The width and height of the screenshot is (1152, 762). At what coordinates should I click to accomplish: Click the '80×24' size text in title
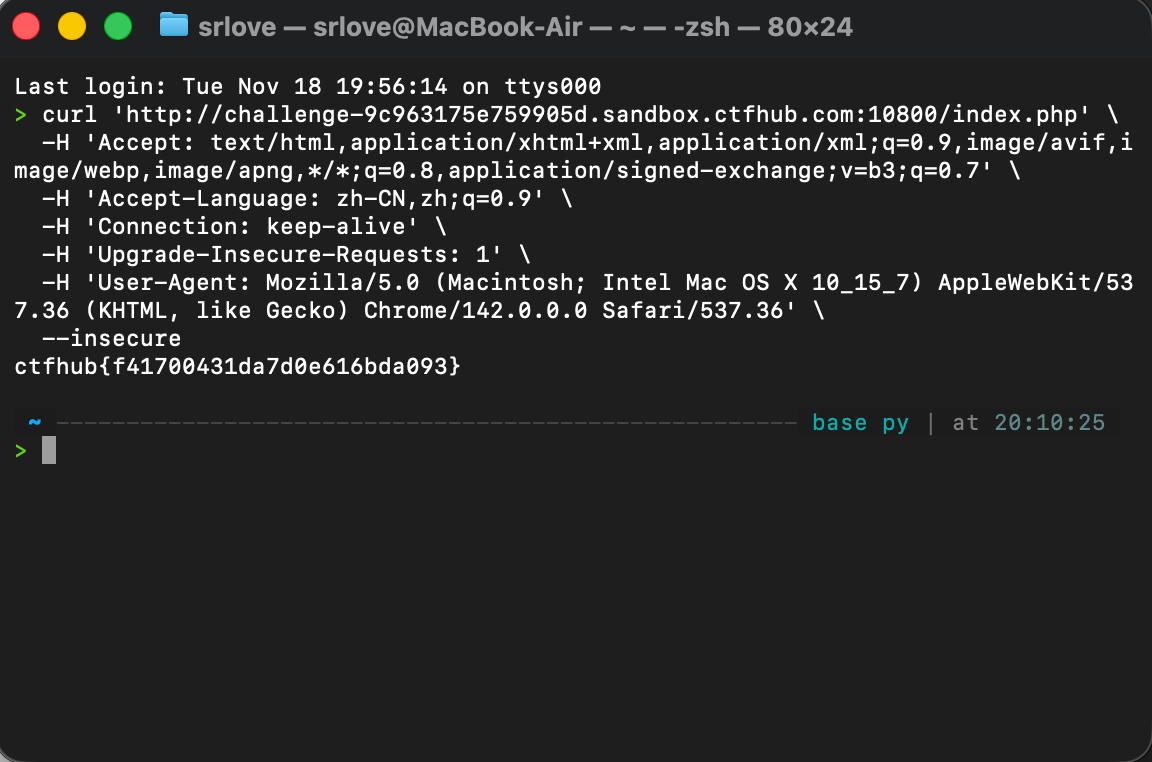tap(810, 27)
